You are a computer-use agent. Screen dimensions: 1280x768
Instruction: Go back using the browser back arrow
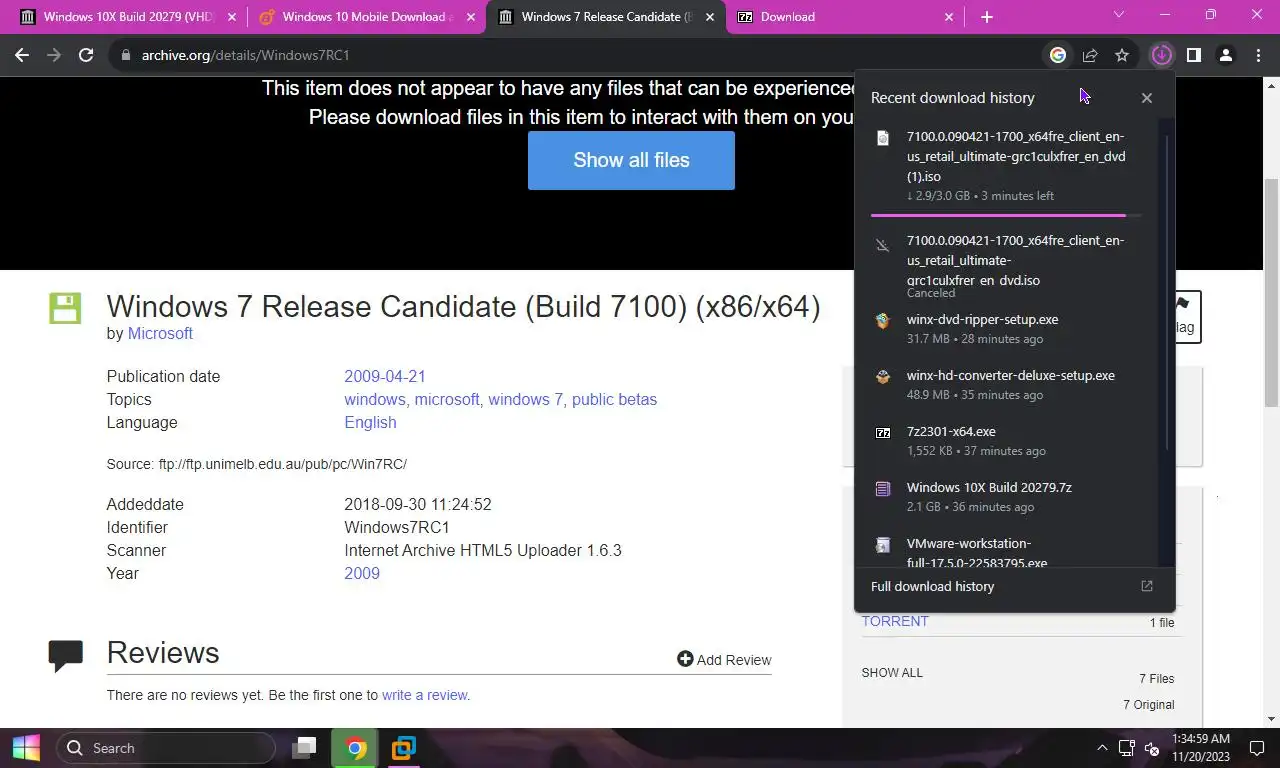(22, 55)
